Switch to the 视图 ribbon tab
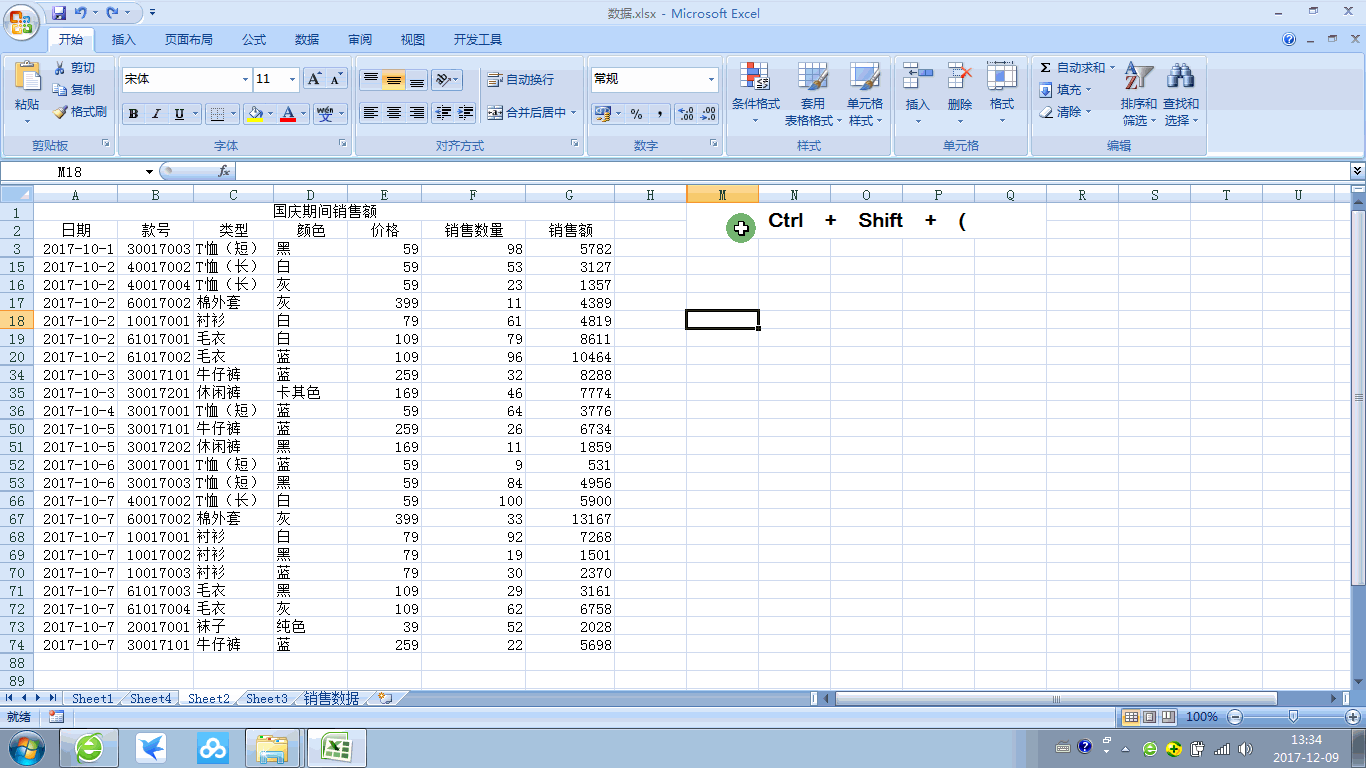The width and height of the screenshot is (1366, 768). (x=413, y=40)
